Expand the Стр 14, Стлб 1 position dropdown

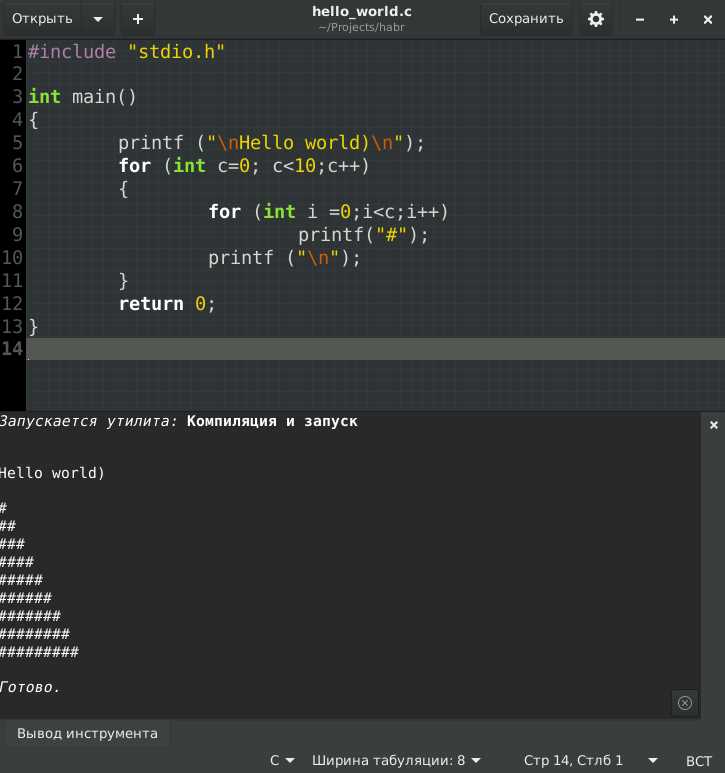tap(590, 760)
